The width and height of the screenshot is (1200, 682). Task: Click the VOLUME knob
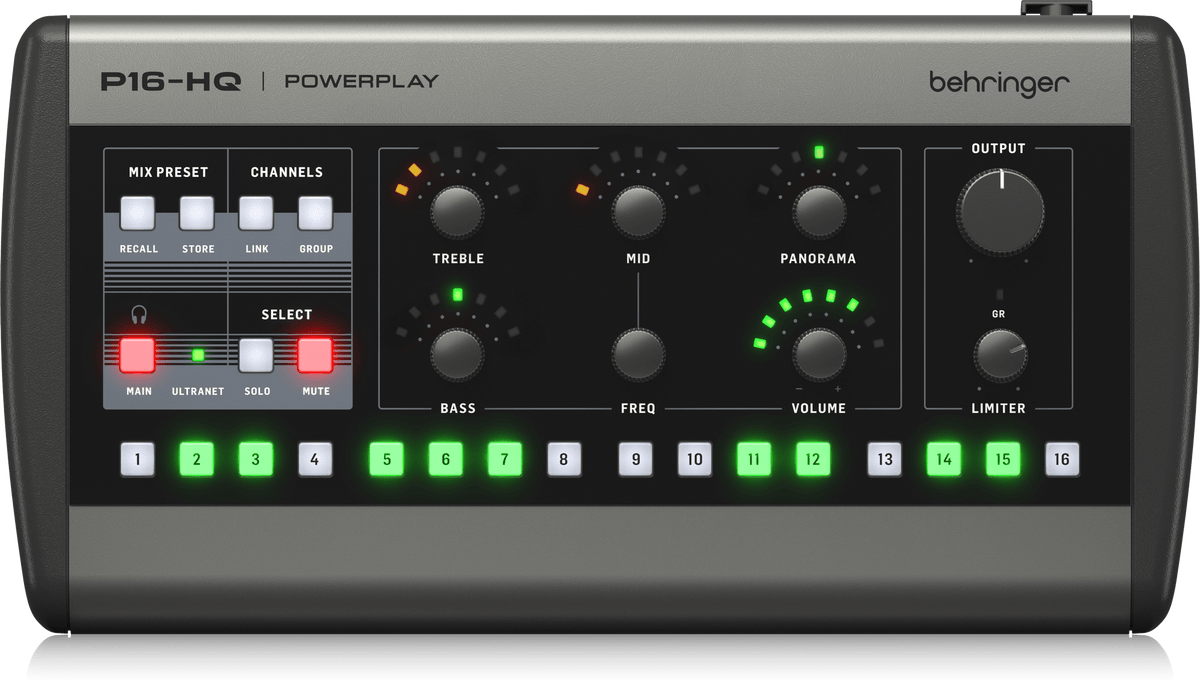[819, 354]
